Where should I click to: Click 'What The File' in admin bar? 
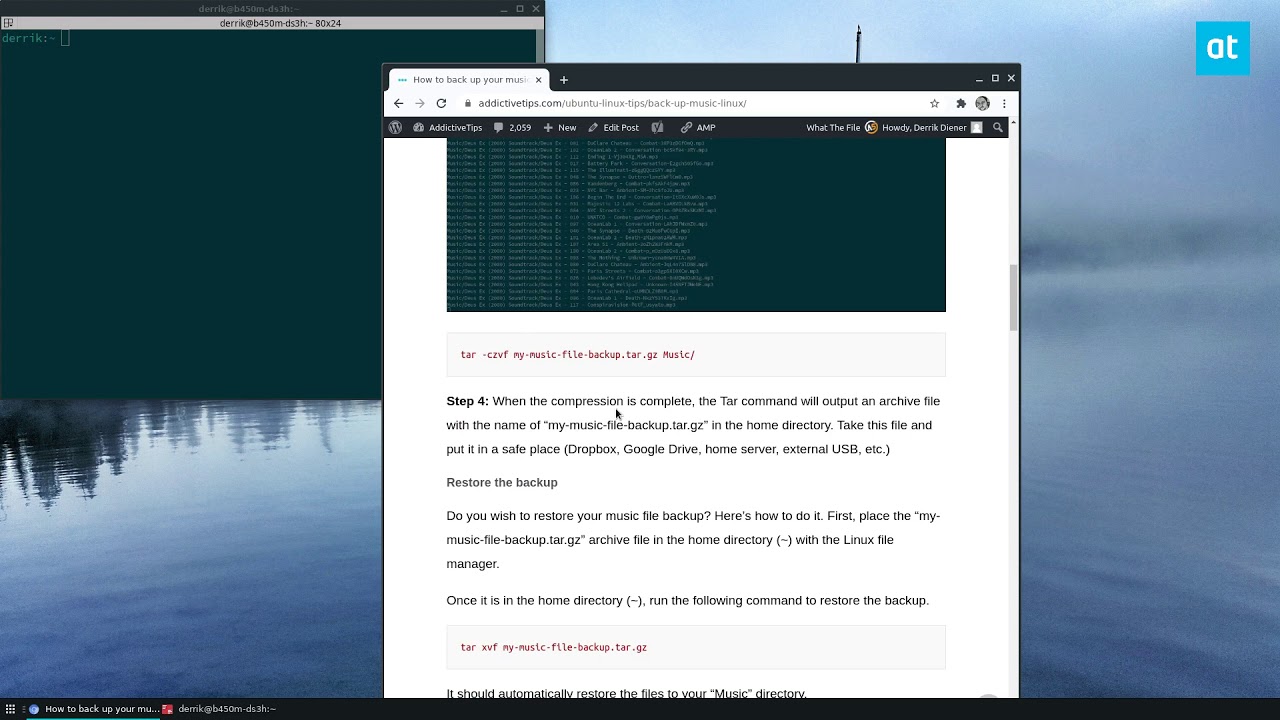pos(833,127)
